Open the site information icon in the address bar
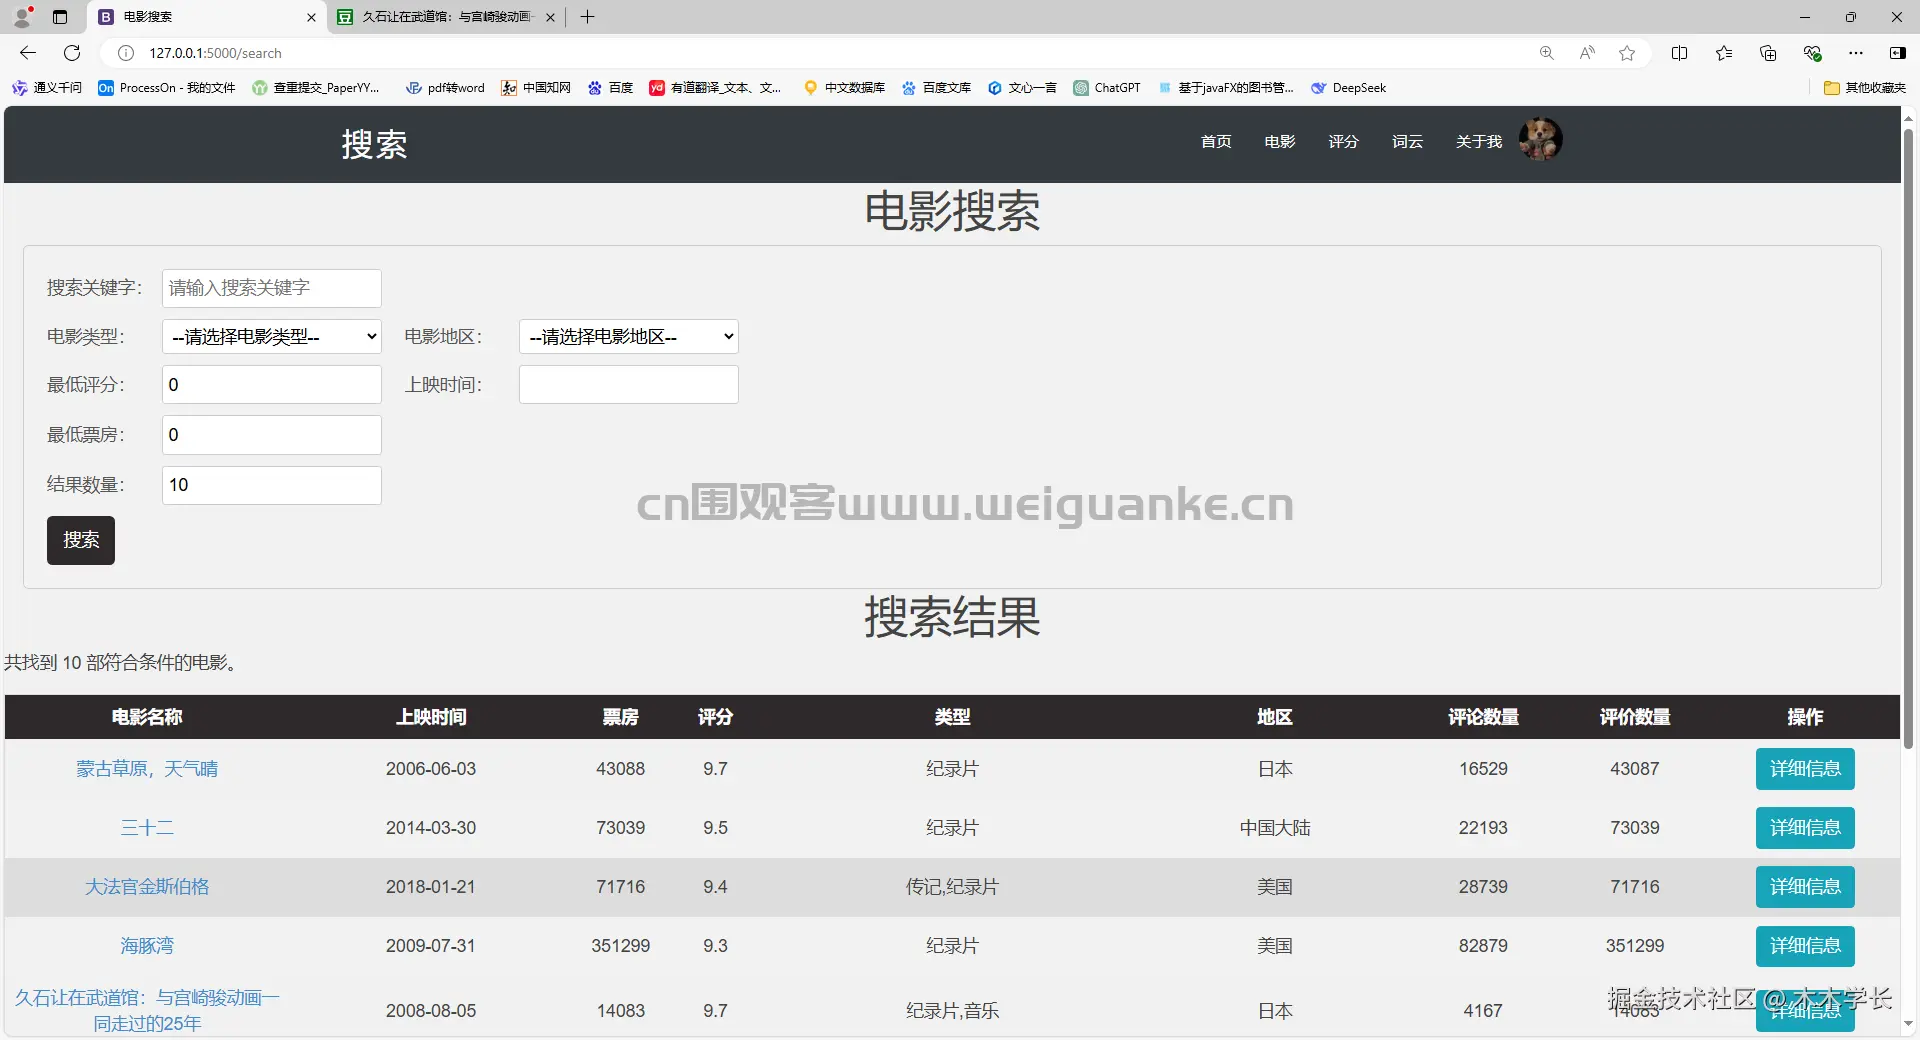Screen dimensions: 1920x1040 coord(126,53)
